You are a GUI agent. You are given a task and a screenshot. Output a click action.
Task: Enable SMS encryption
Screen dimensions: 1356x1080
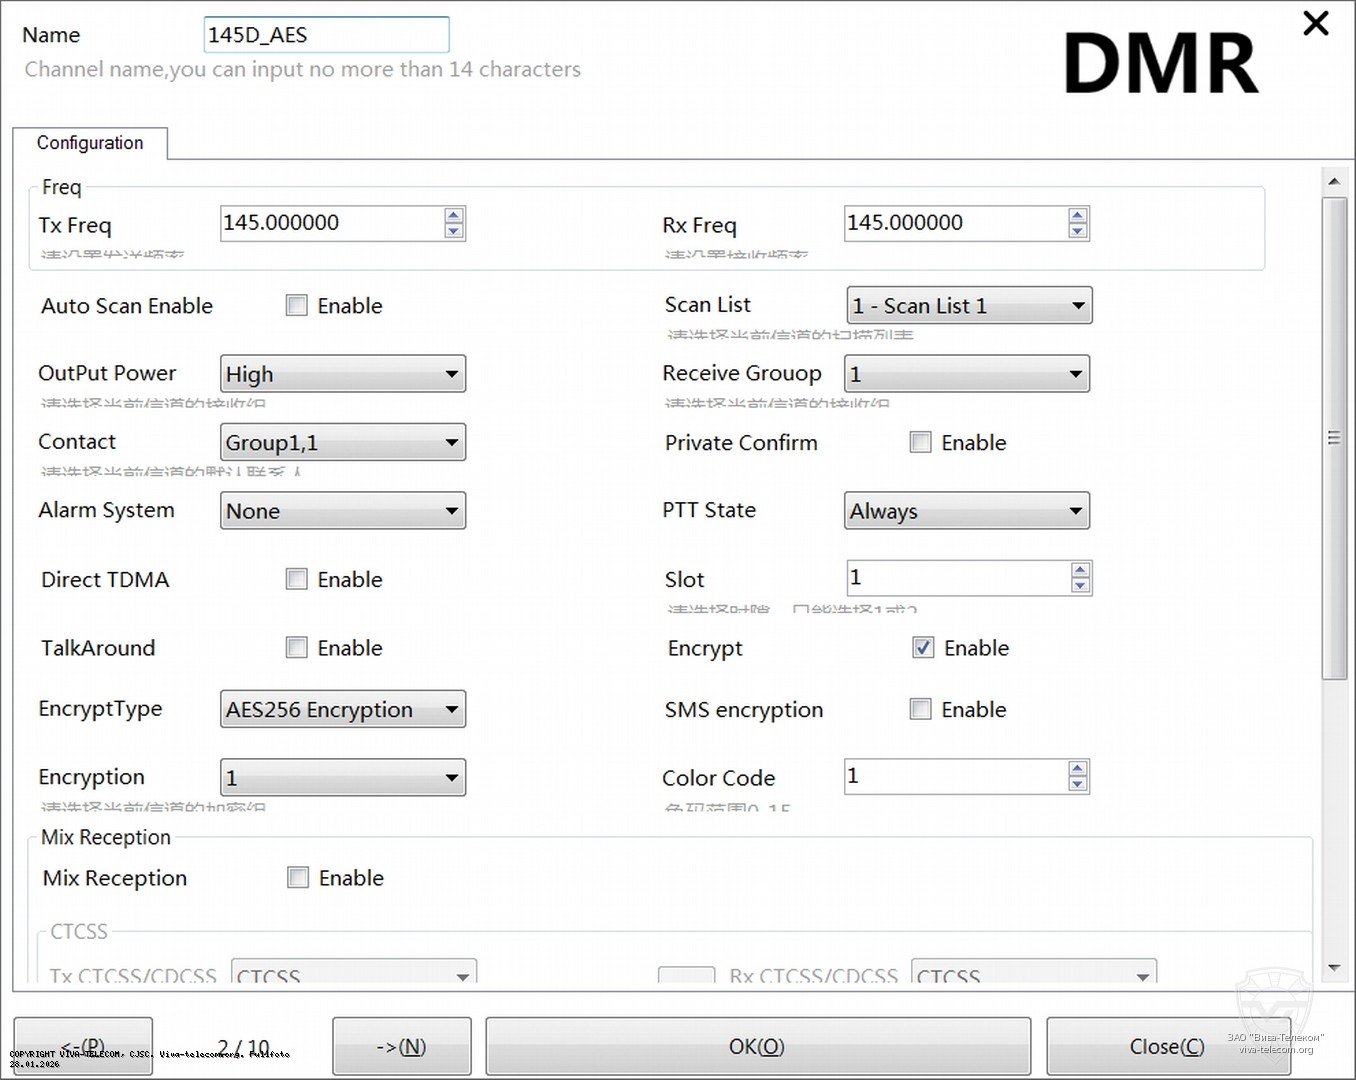pos(920,708)
